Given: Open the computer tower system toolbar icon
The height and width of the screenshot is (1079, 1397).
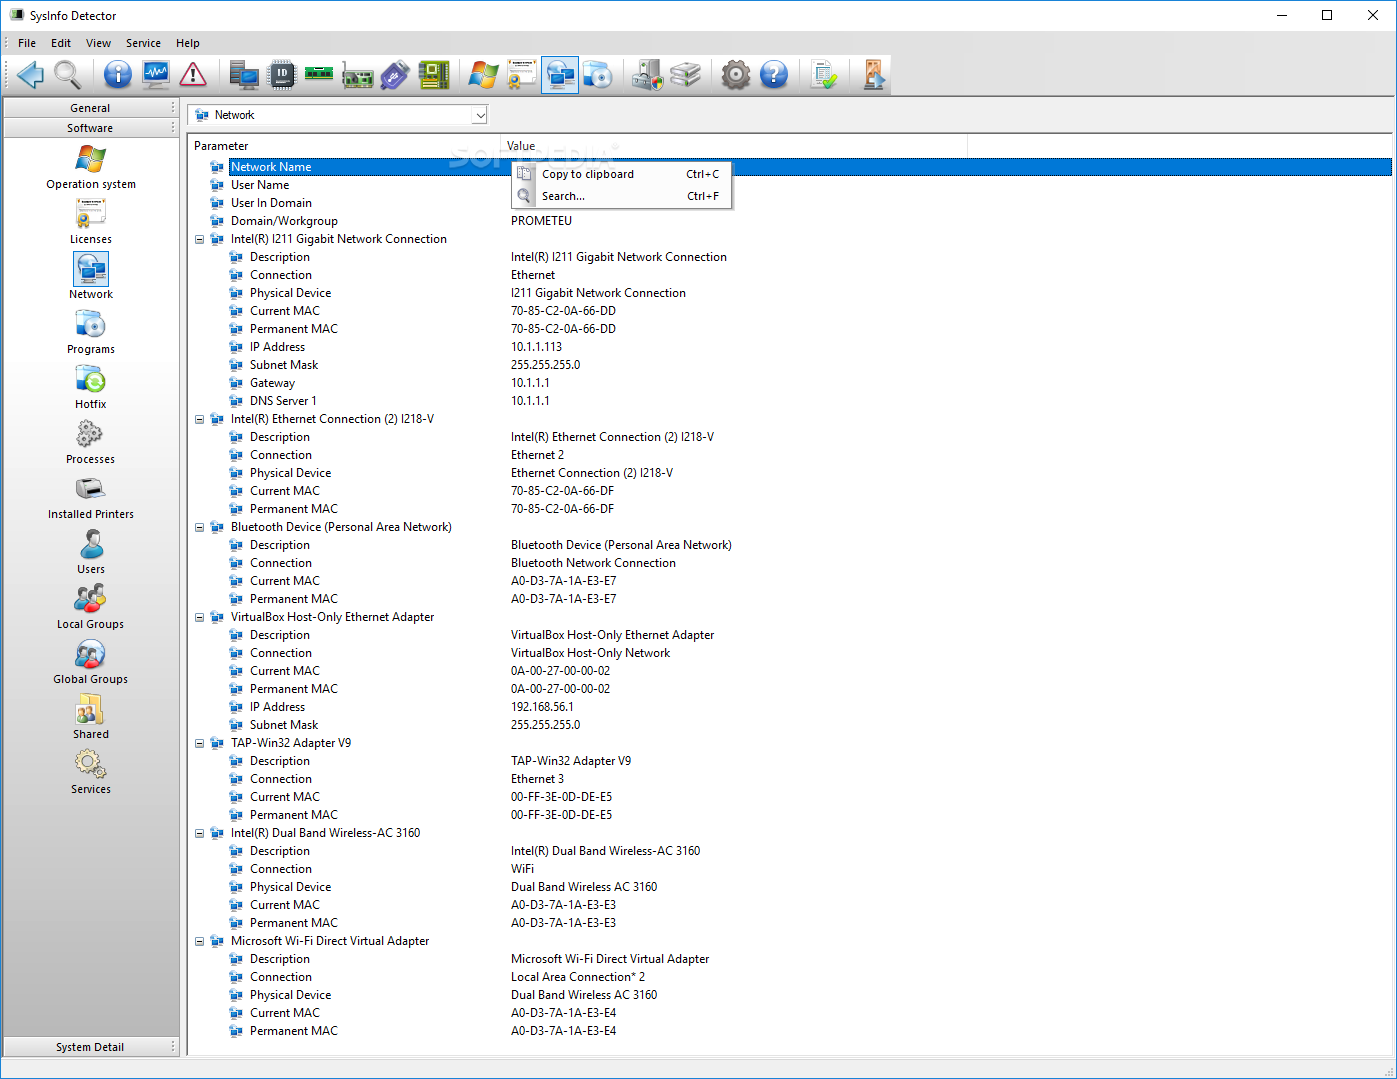Looking at the screenshot, I should click(244, 75).
